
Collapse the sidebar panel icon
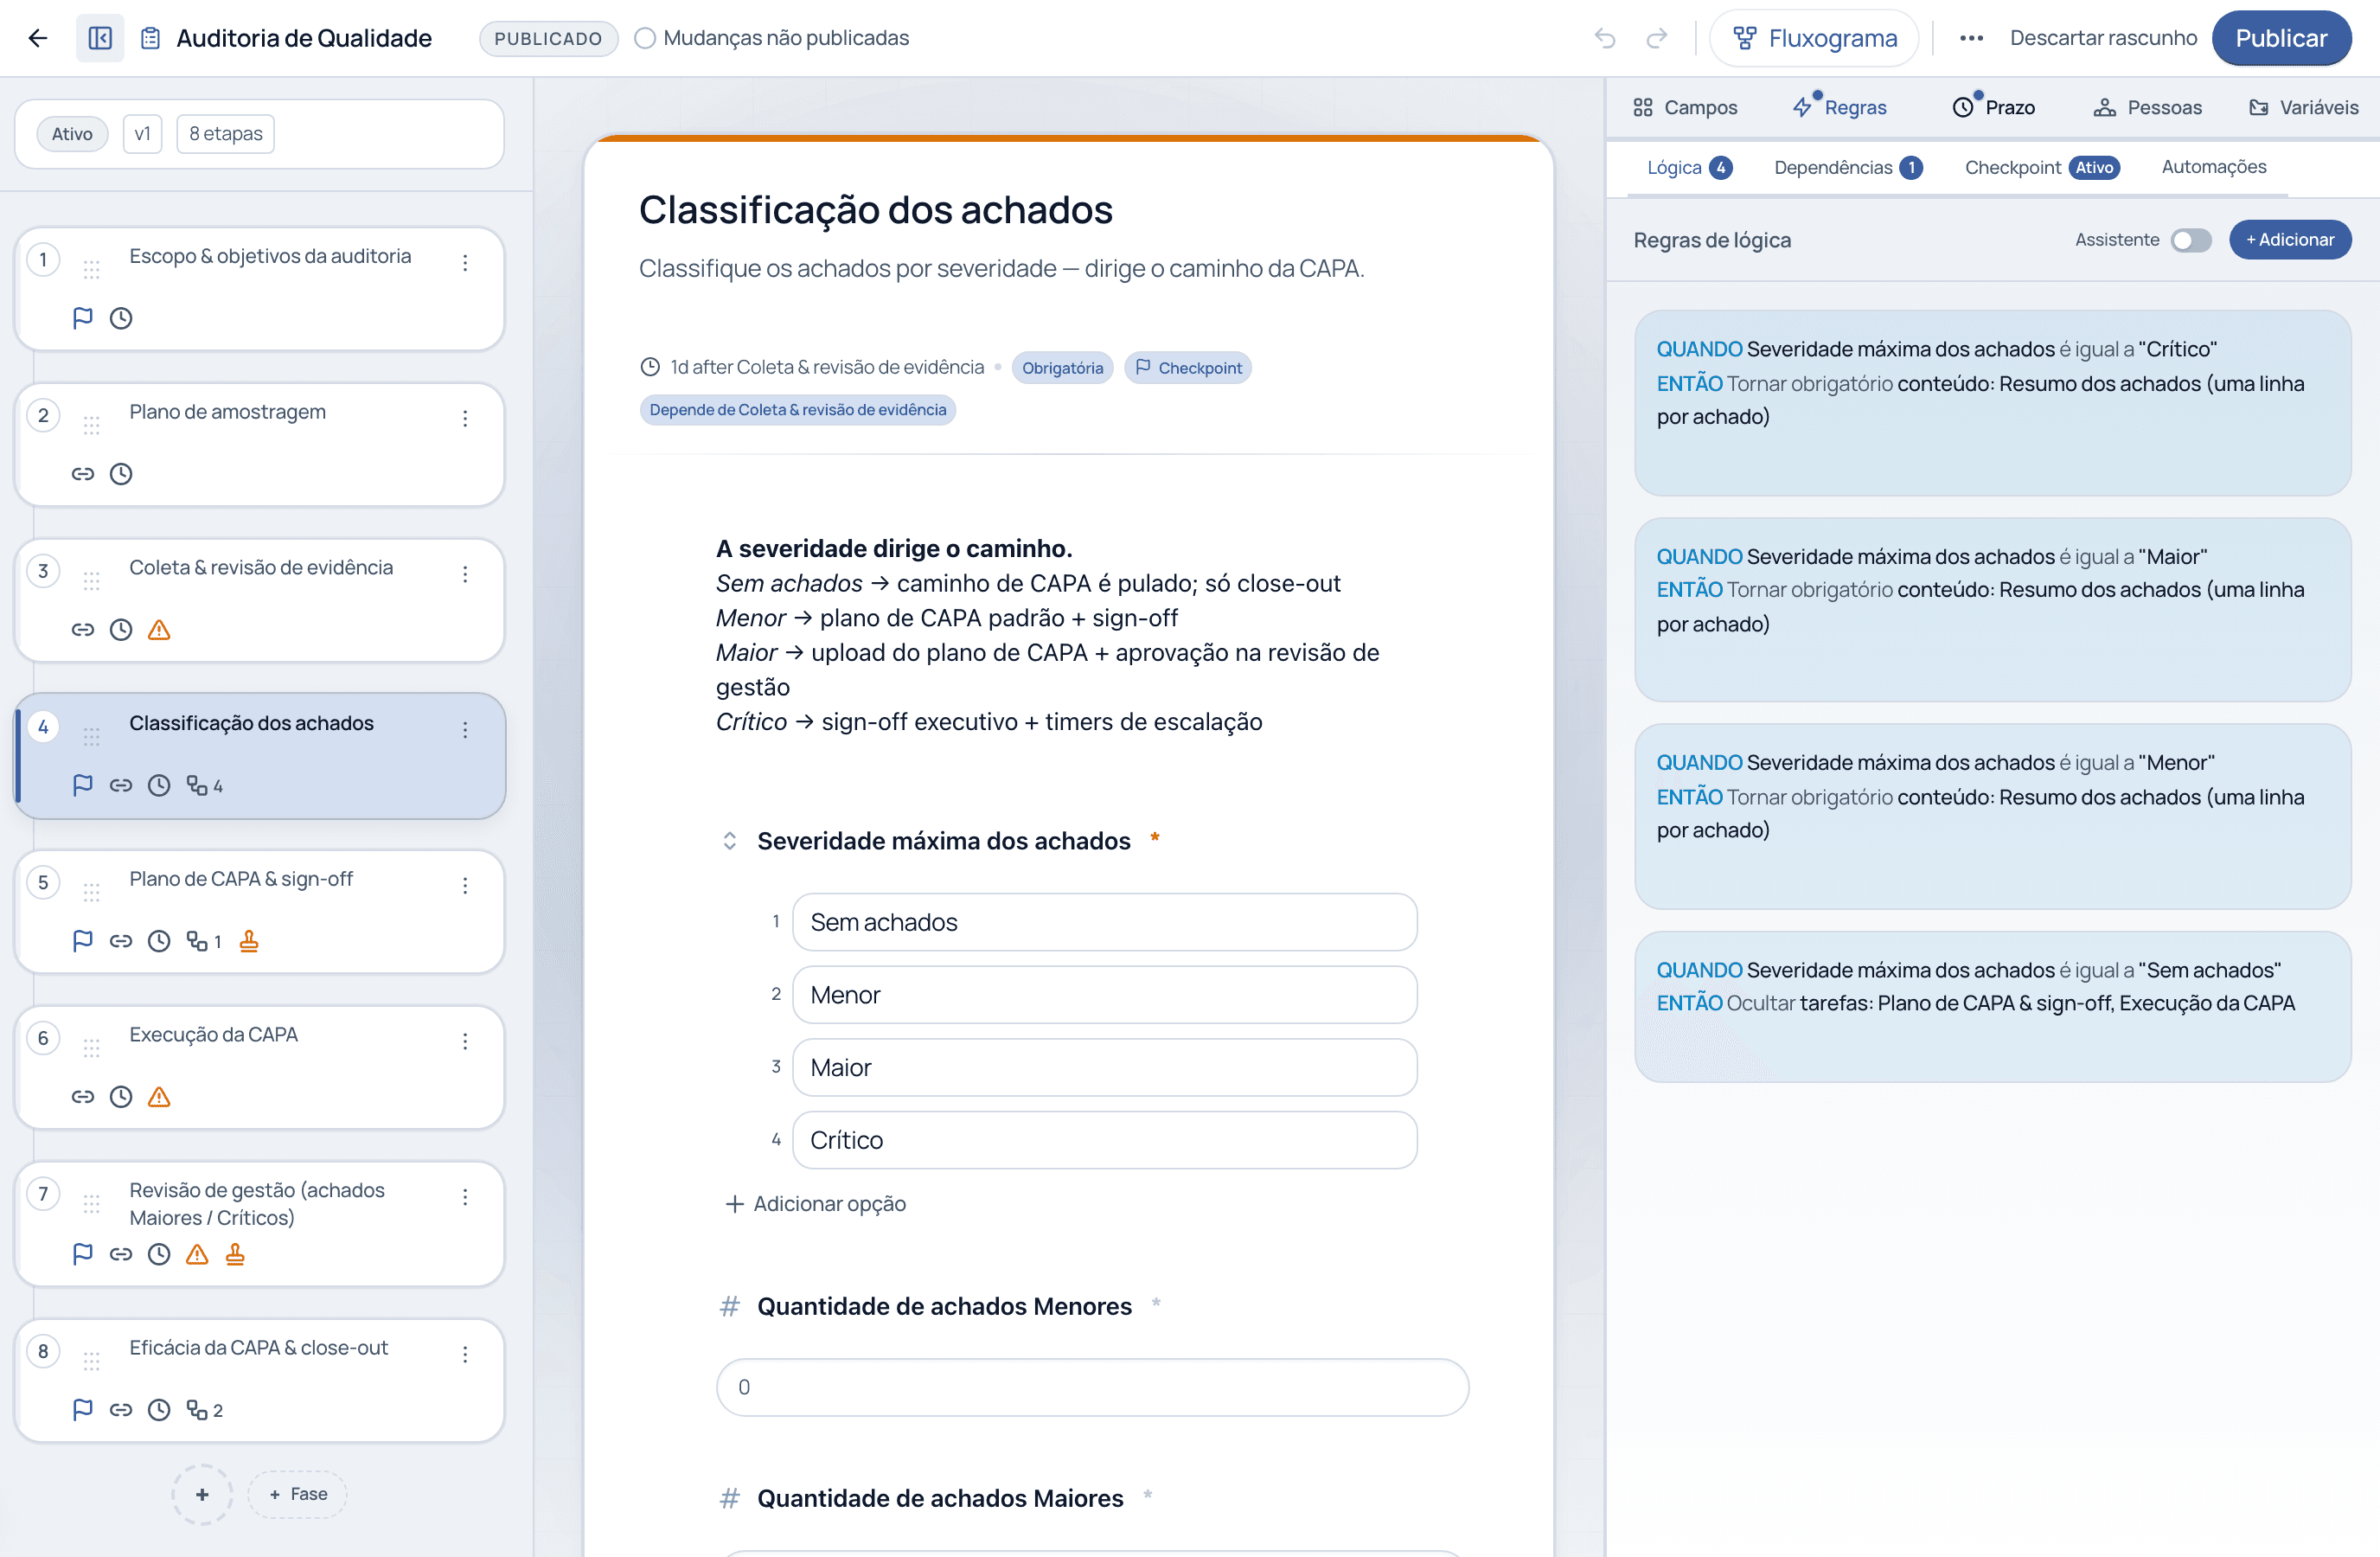100,38
